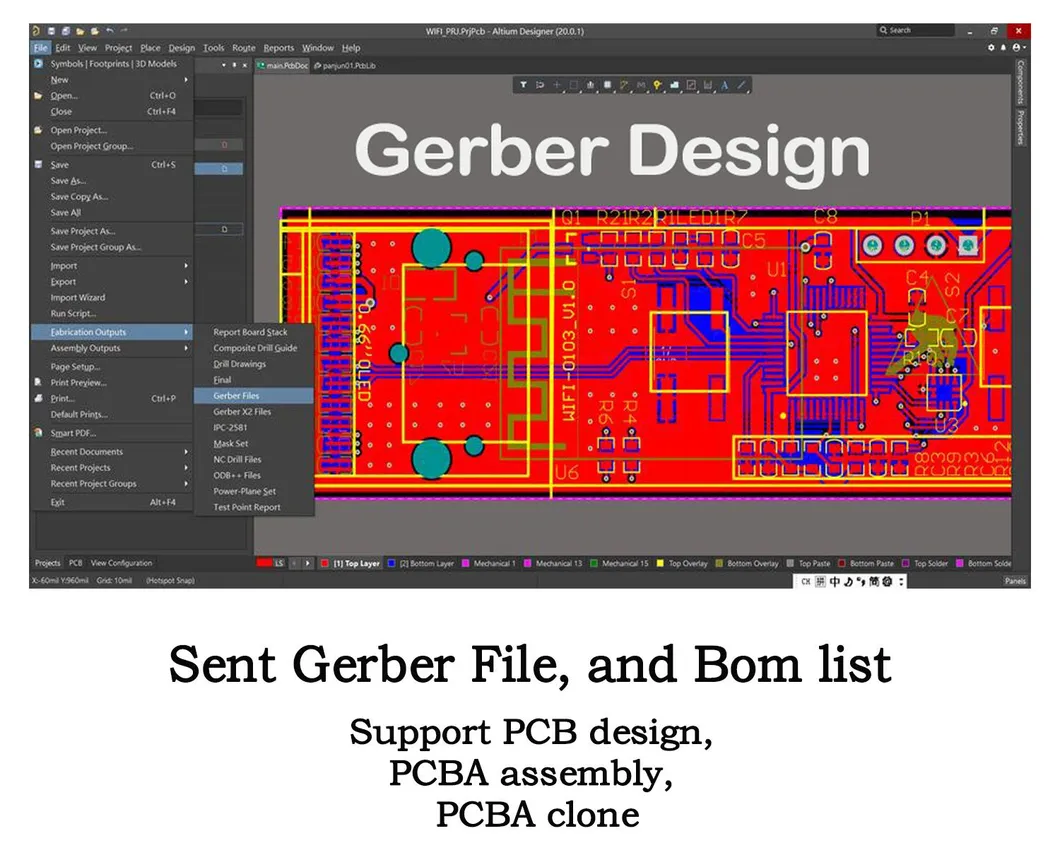Screen dimensions: 1060x843
Task: Switch to the [2] Bottom Layer tab
Action: click(x=426, y=564)
